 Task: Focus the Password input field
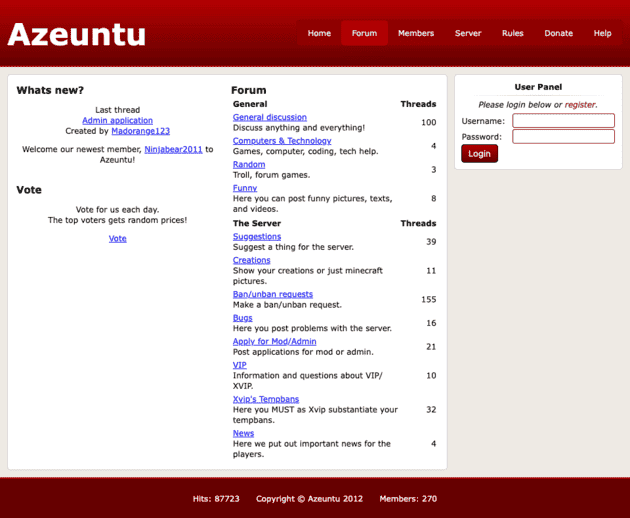tap(563, 137)
